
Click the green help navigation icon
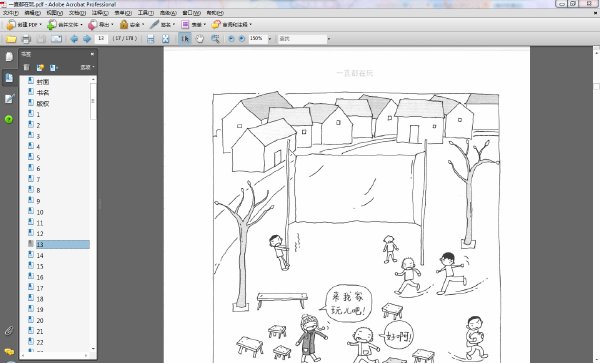tap(9, 119)
